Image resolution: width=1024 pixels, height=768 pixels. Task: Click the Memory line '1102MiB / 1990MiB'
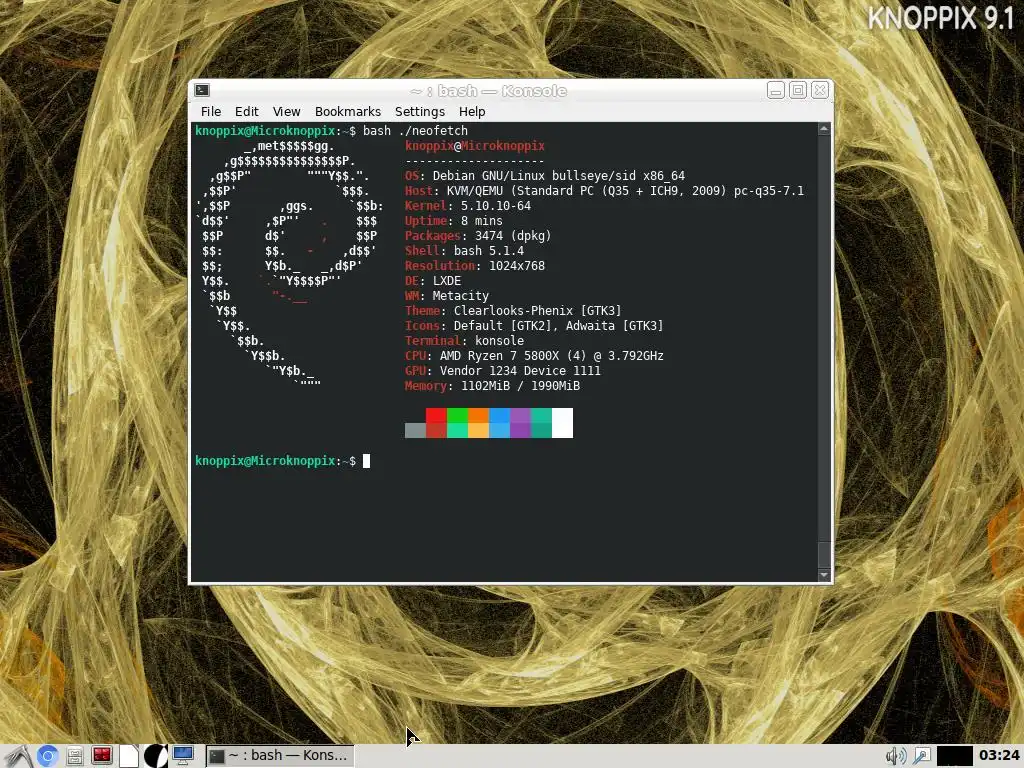(492, 386)
